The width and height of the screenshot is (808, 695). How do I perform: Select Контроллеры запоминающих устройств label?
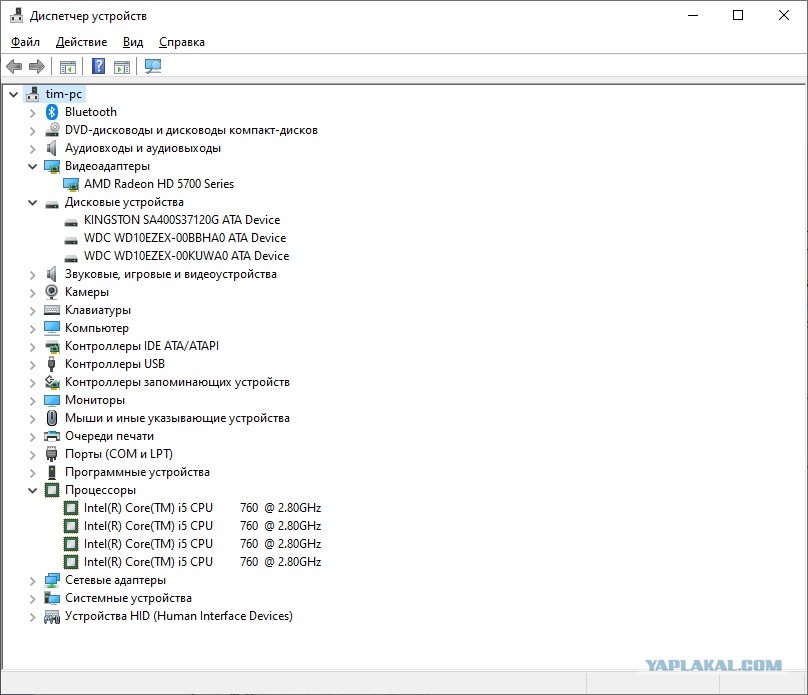pyautogui.click(x=177, y=382)
